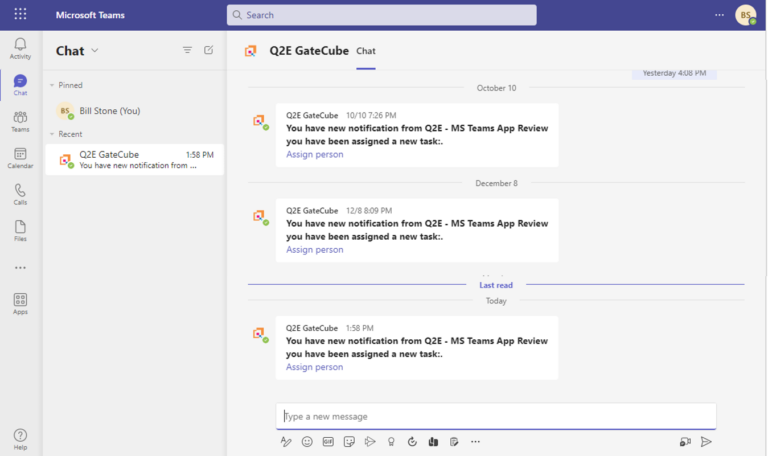
Task: Click Q2E GateCube avatar on 10/10 message
Action: click(260, 121)
